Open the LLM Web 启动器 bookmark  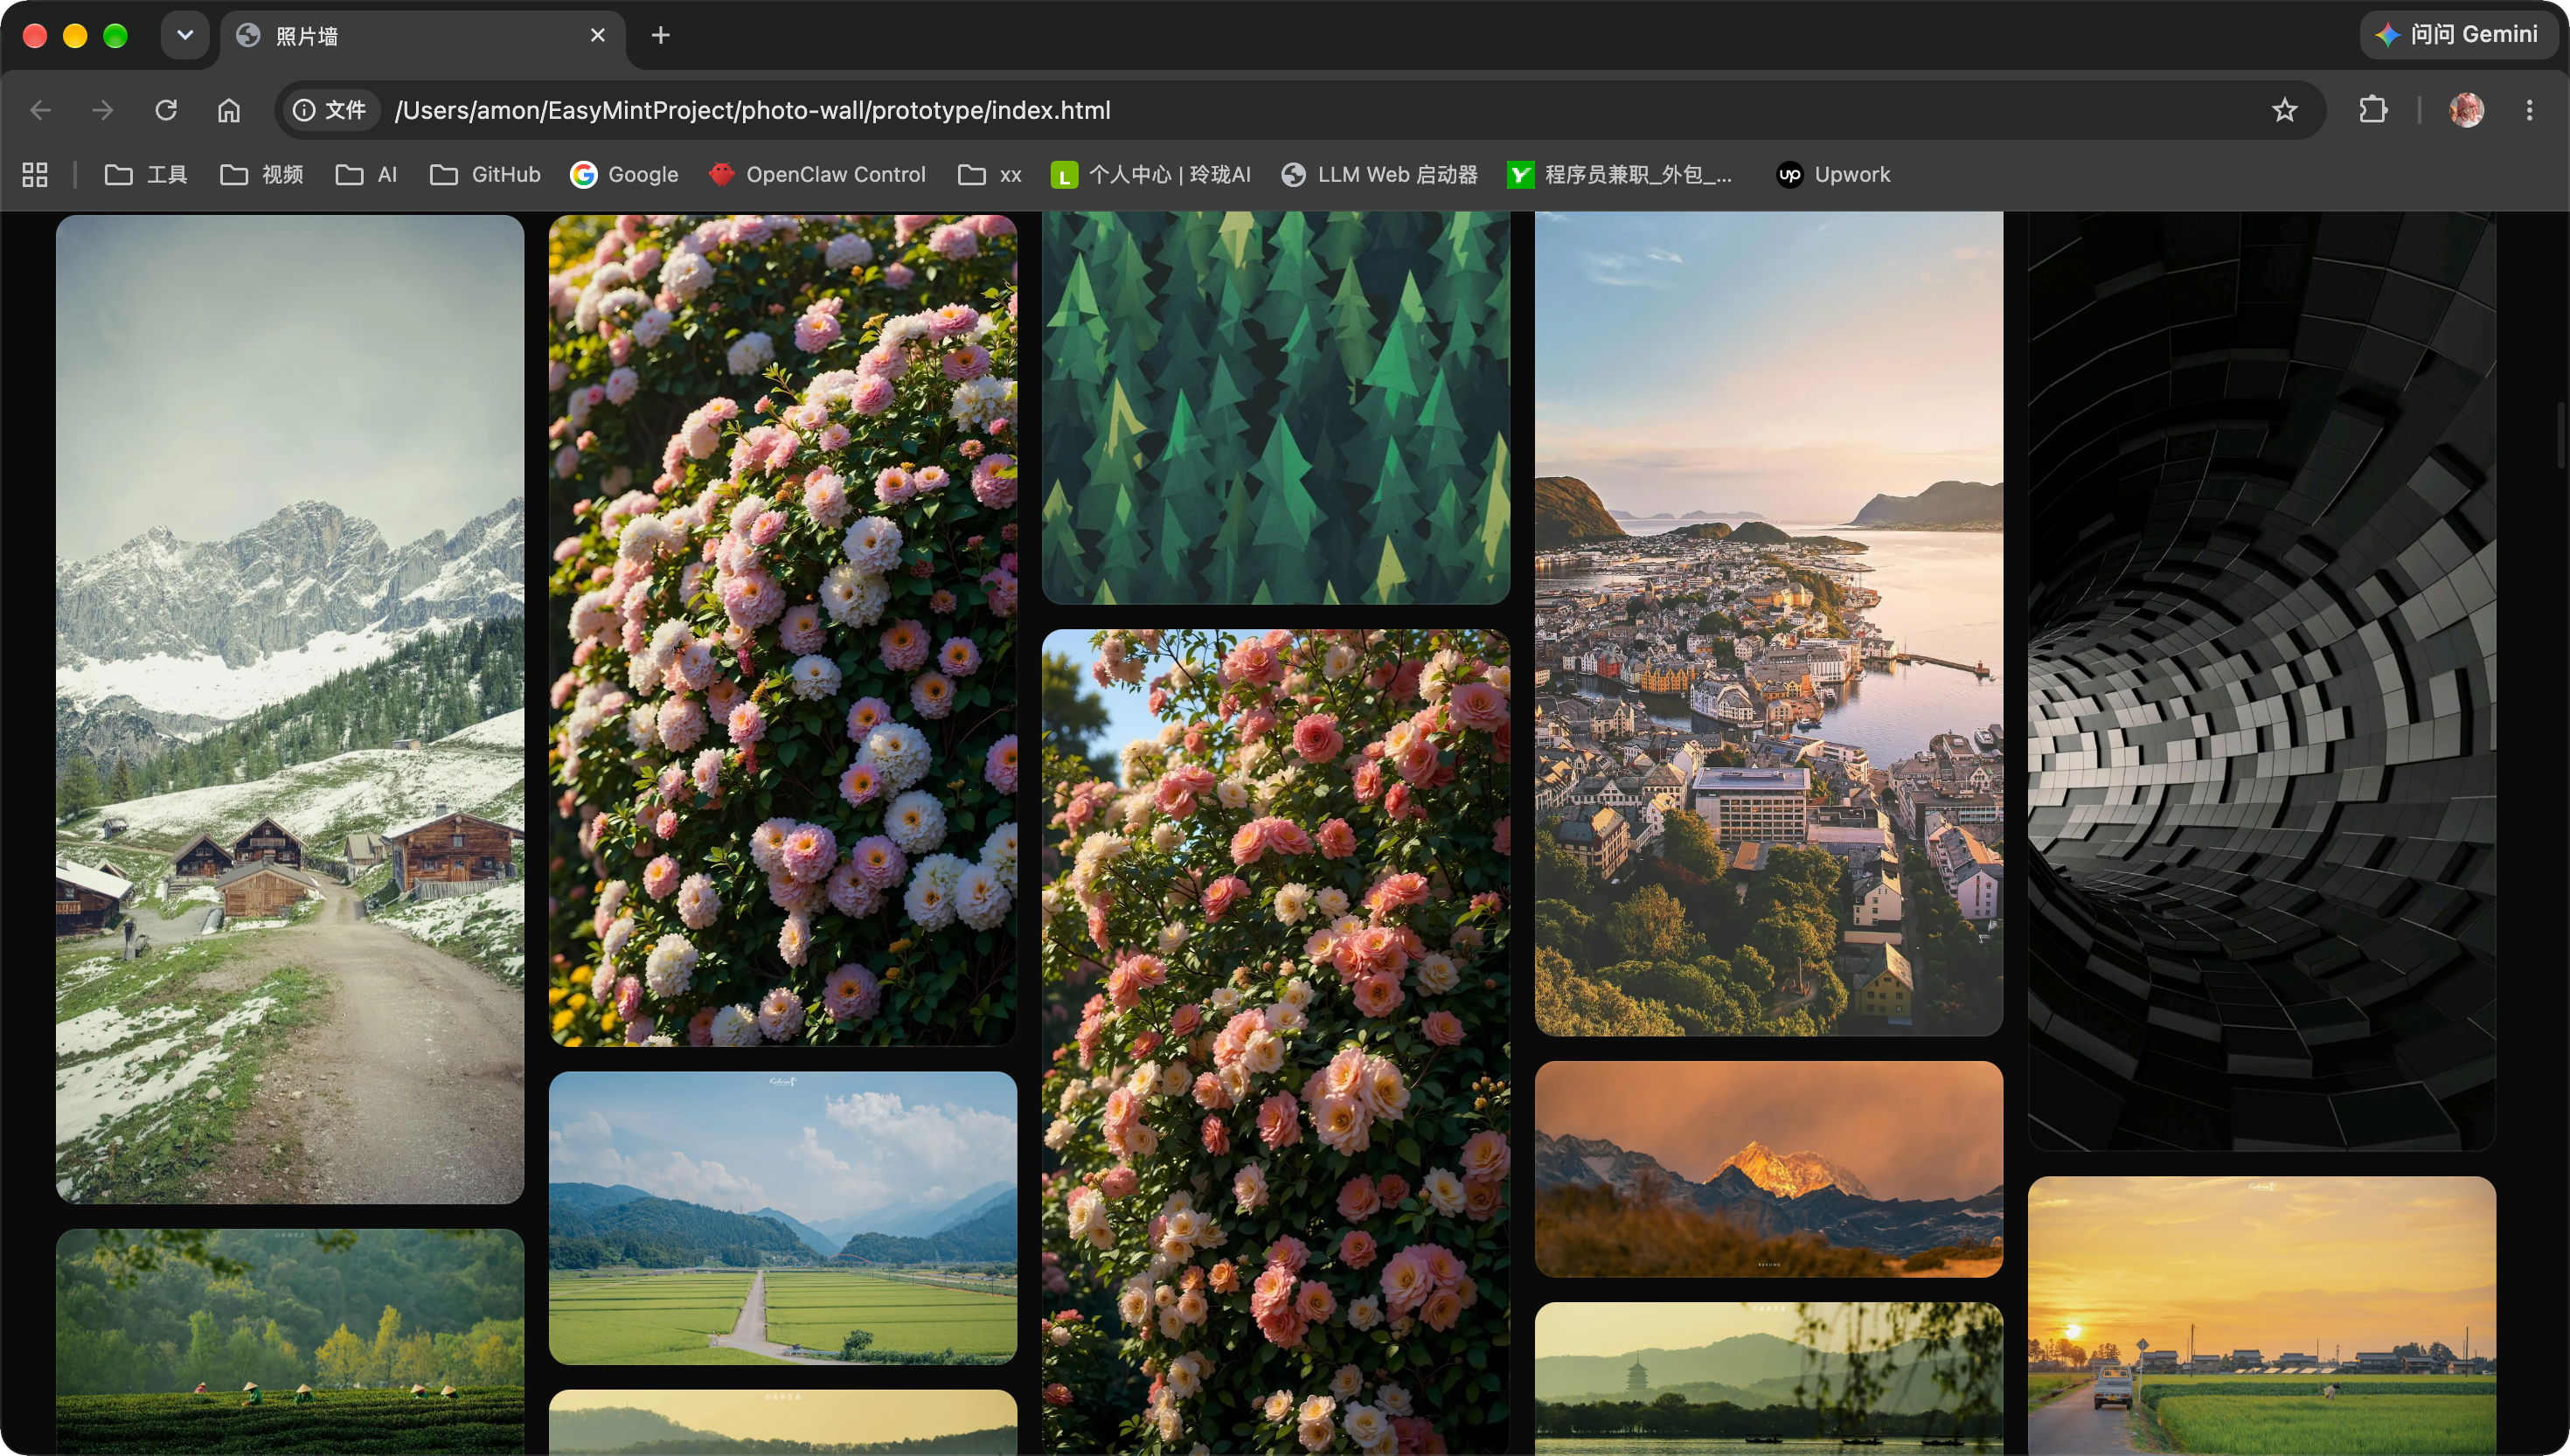1380,175
